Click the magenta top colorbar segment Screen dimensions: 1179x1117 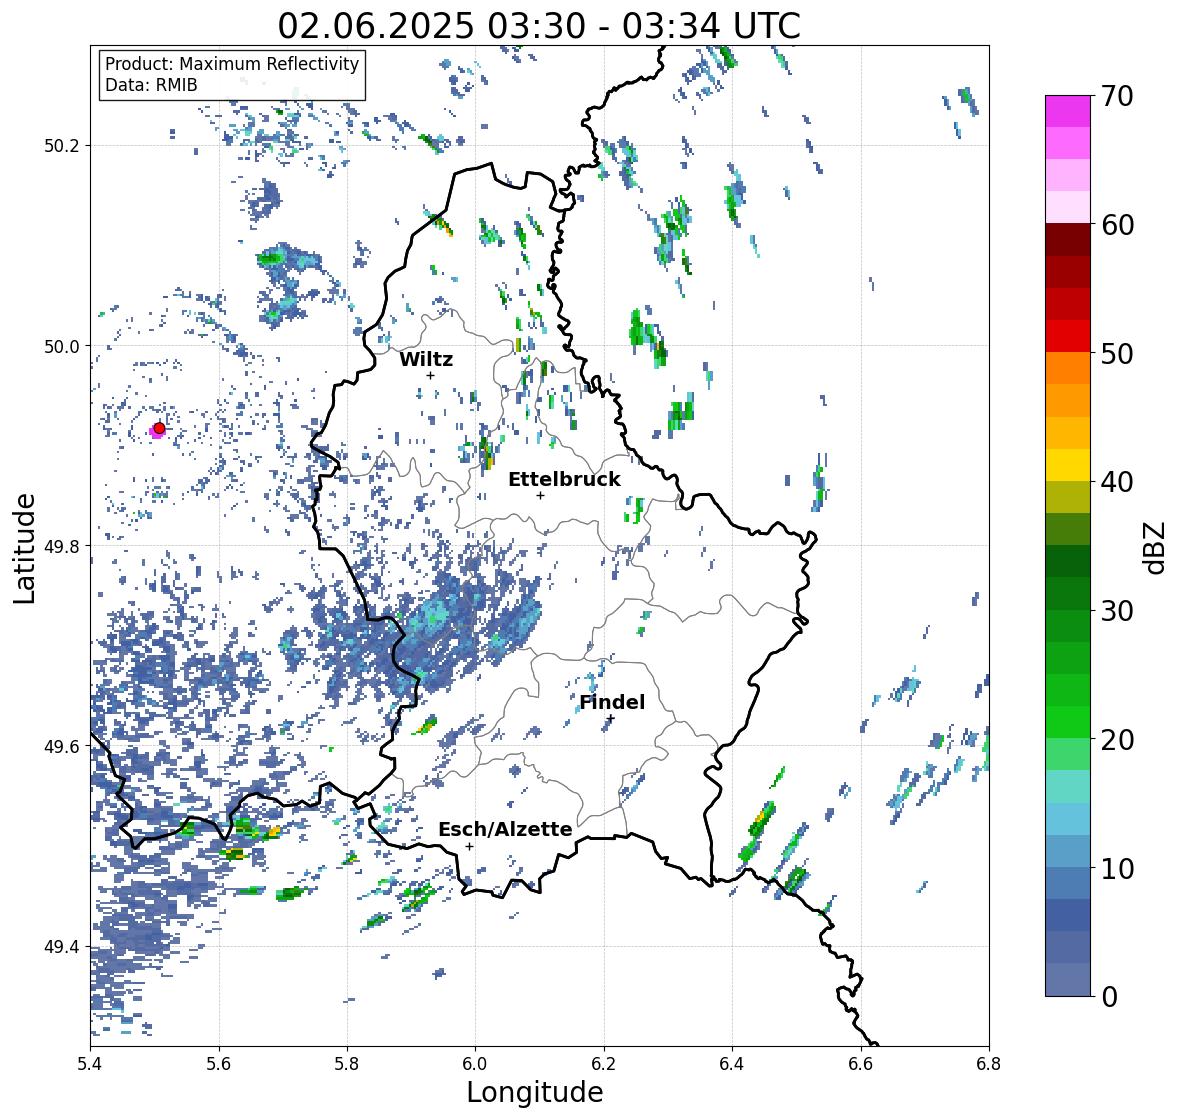pyautogui.click(x=1068, y=111)
